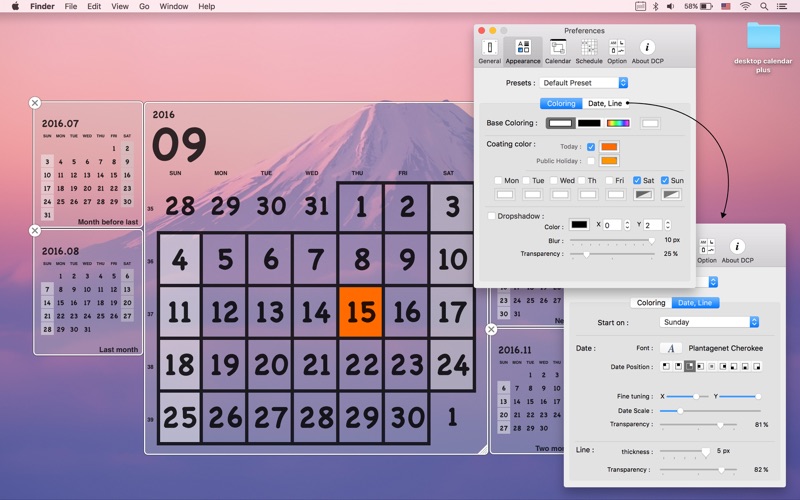Open the Sat gradient color well
This screenshot has width=800, height=500.
tap(643, 194)
